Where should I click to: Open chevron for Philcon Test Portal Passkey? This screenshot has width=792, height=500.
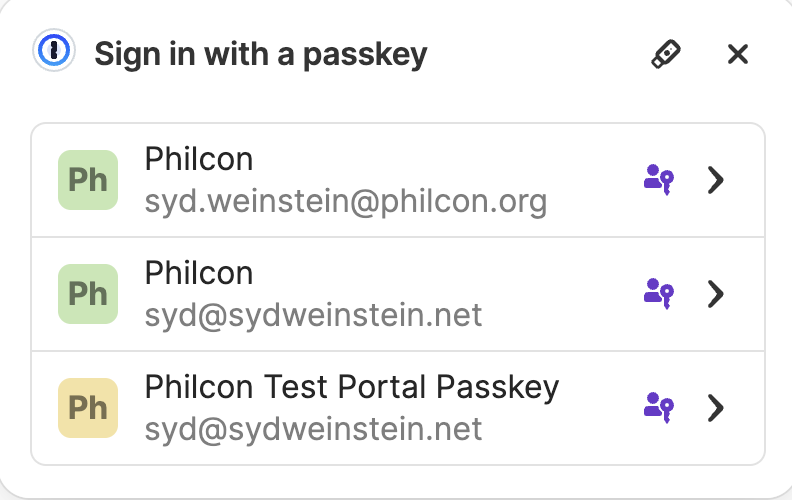tap(715, 408)
